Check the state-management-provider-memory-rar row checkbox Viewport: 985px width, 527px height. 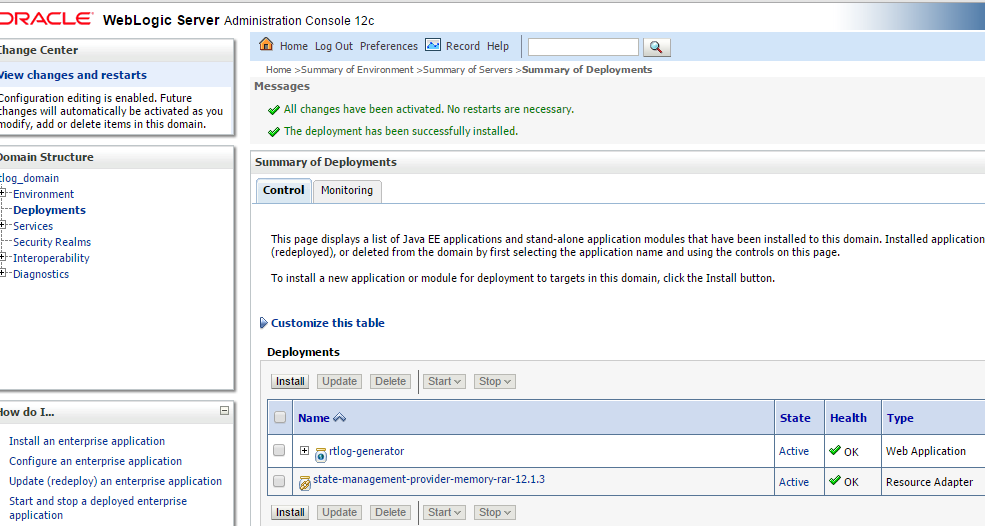pos(280,481)
